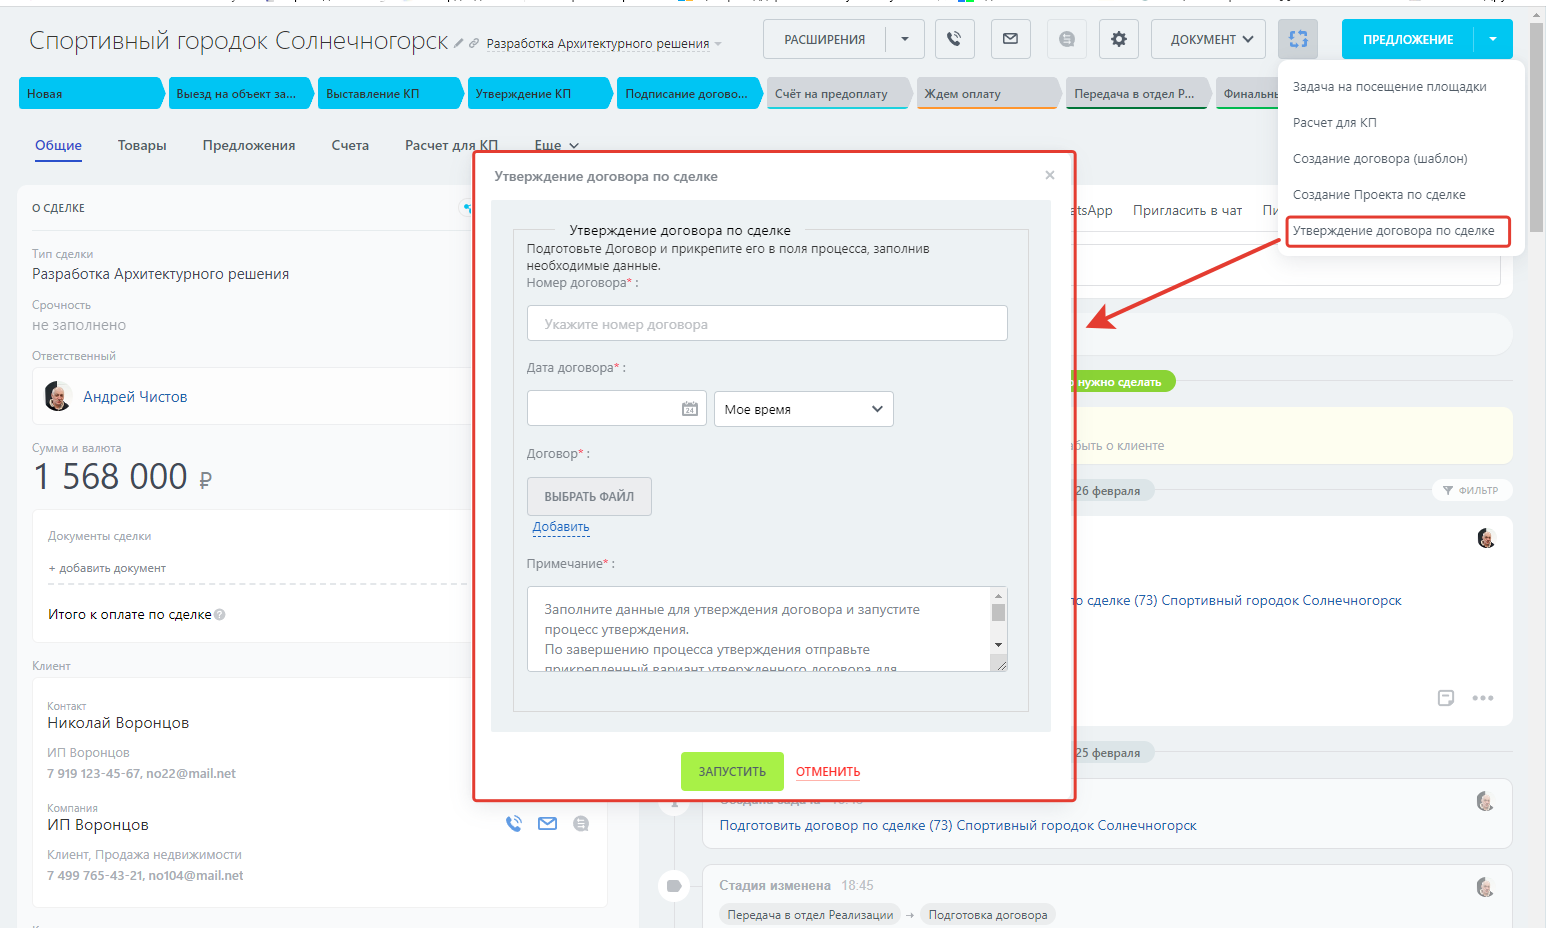Click the Добавить link under the file button
Viewport: 1546px width, 928px height.
561,527
